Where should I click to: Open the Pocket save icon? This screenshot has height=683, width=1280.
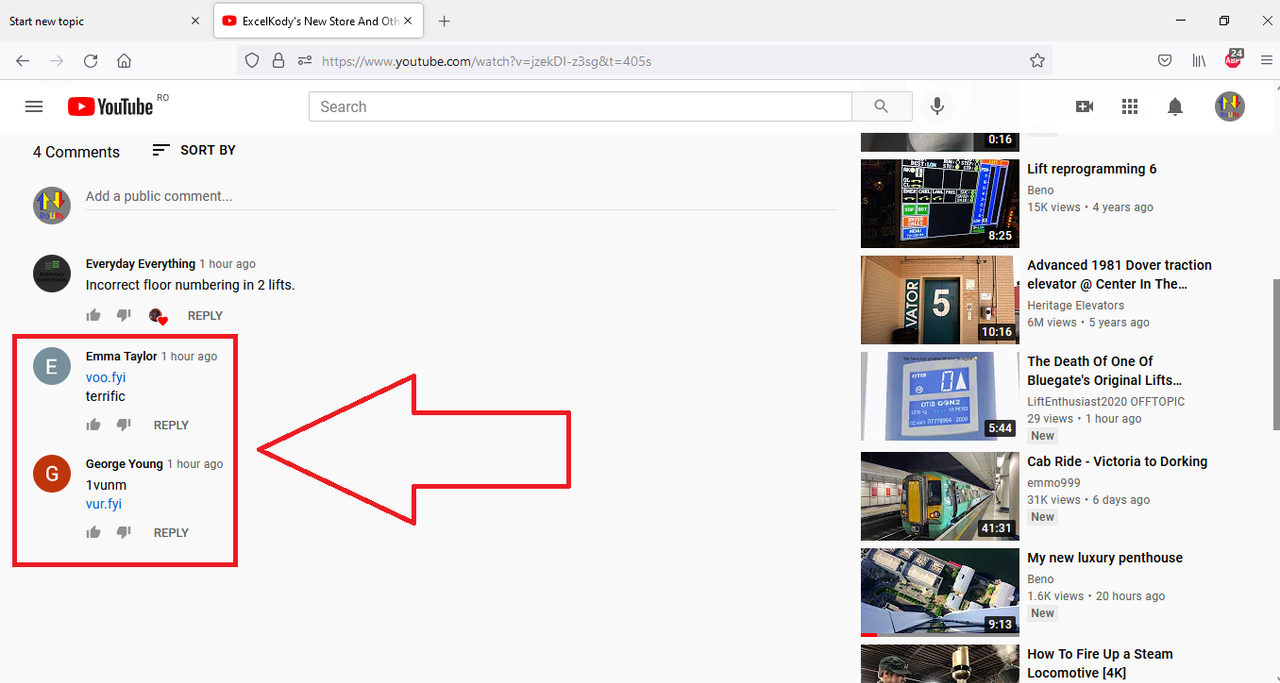(1165, 61)
